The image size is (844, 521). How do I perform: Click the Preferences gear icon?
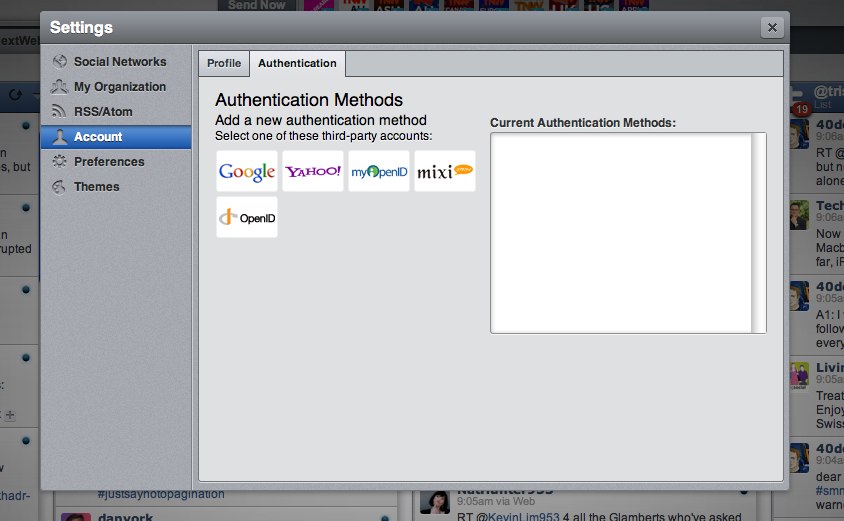click(x=59, y=161)
